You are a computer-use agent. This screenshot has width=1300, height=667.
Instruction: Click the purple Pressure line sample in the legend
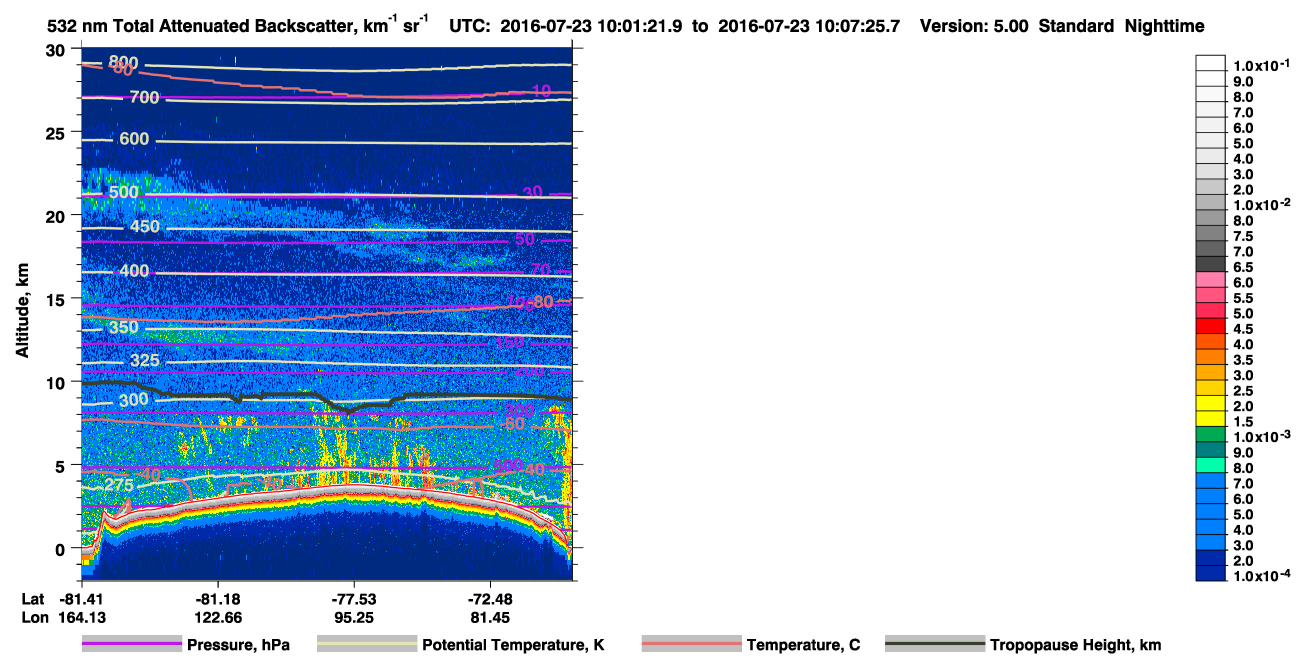pyautogui.click(x=131, y=645)
